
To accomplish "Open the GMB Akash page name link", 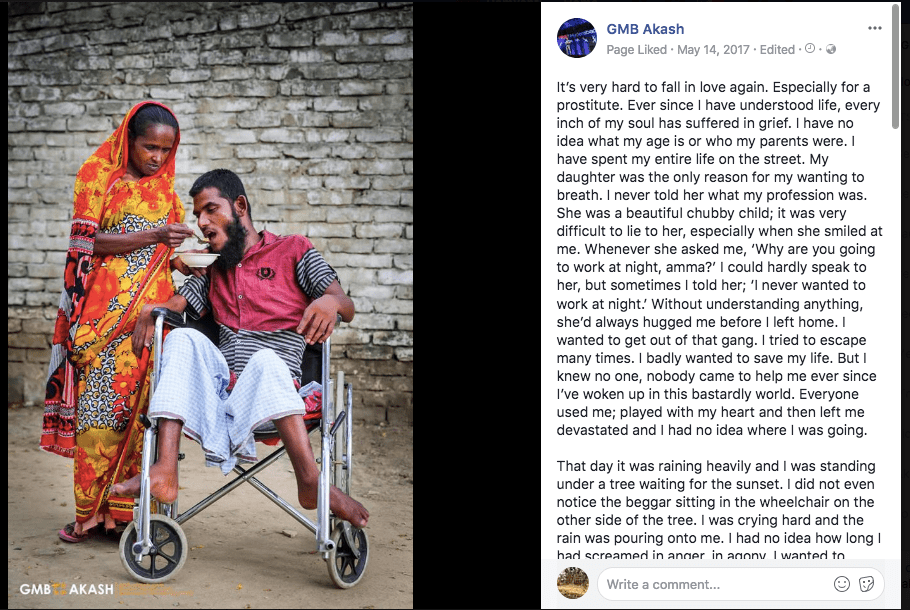I will click(x=645, y=29).
